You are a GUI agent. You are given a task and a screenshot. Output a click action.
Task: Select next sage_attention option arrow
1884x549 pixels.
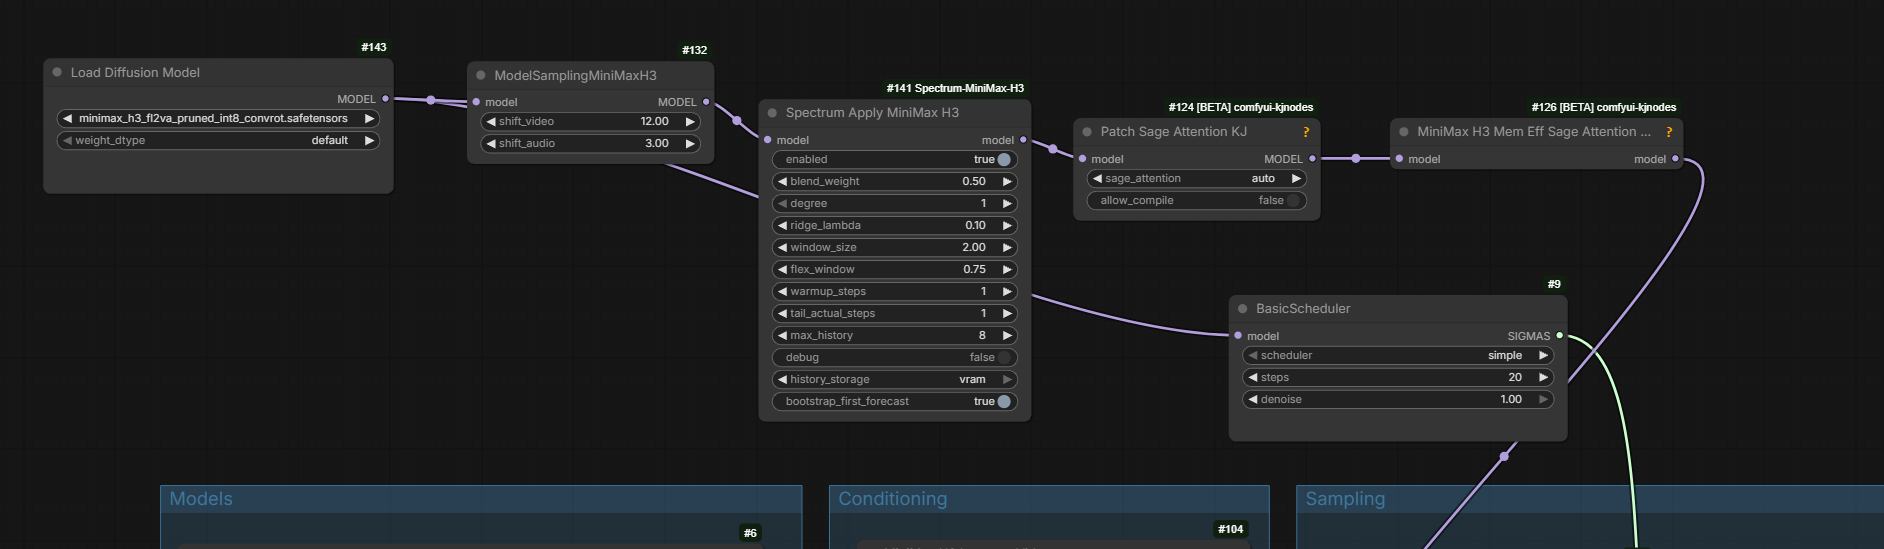pyautogui.click(x=1296, y=178)
